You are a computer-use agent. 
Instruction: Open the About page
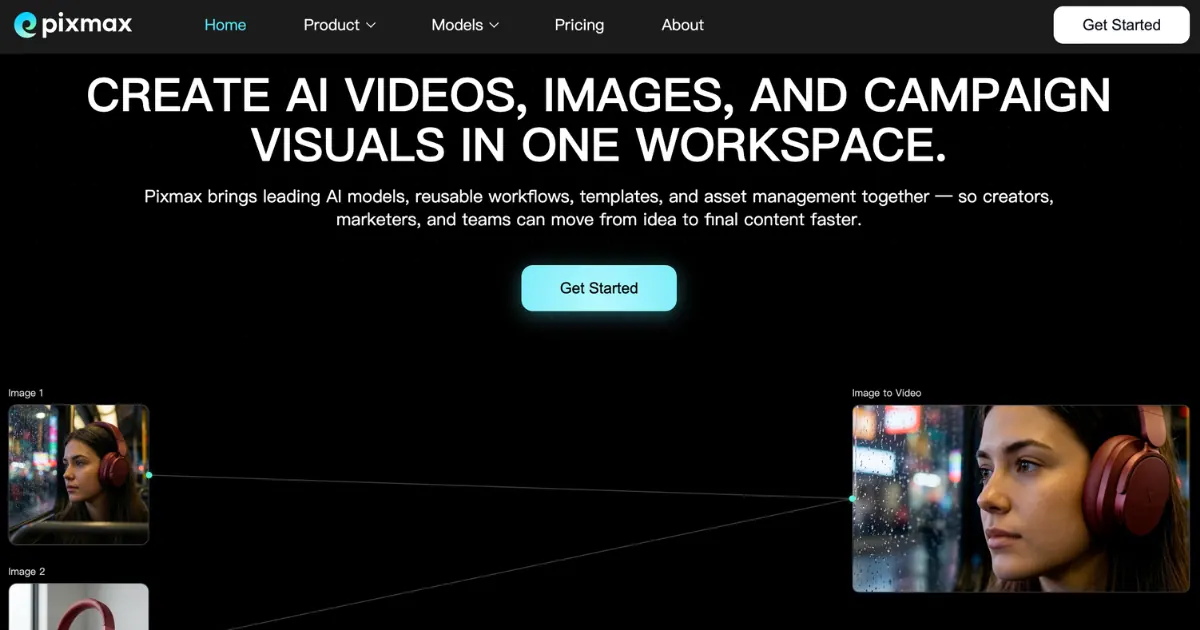click(683, 25)
